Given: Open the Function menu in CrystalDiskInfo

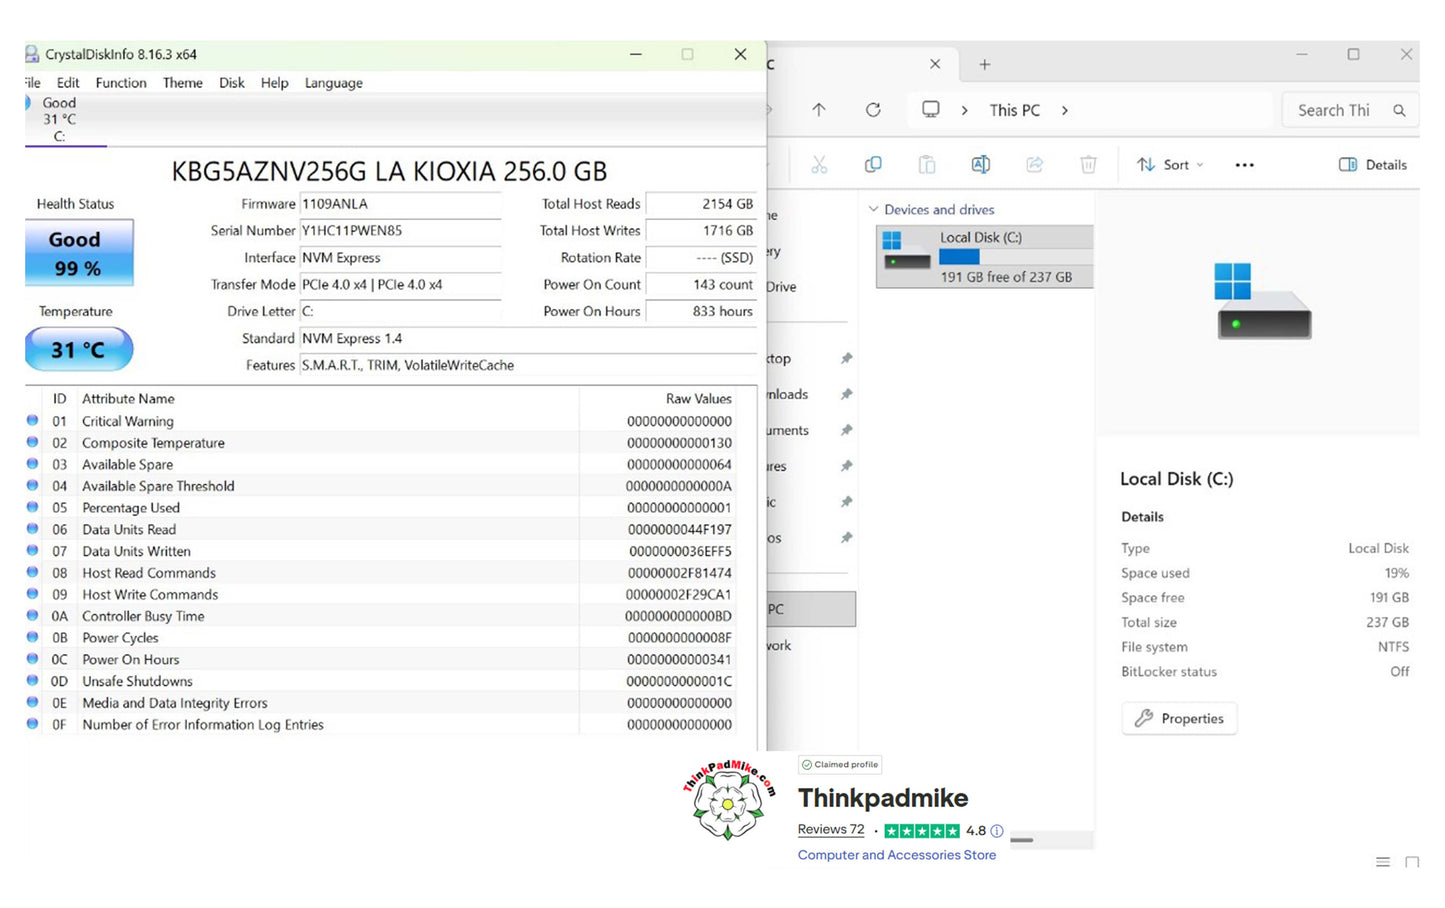Looking at the screenshot, I should tap(120, 82).
